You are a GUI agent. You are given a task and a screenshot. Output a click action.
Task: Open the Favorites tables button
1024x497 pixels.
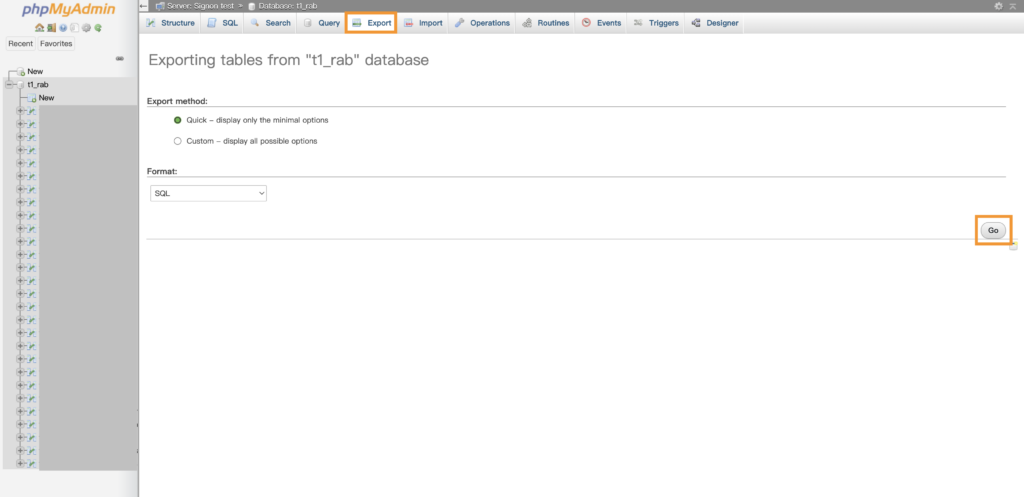[56, 44]
